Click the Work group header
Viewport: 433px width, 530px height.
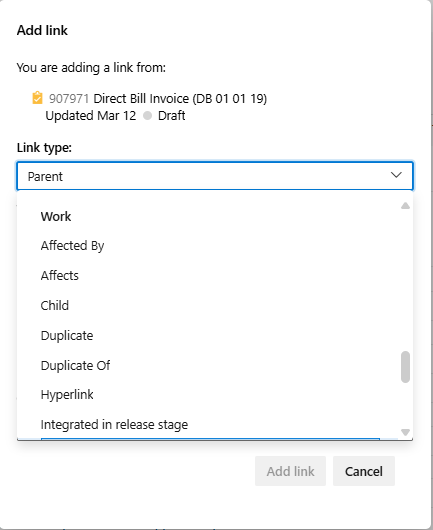[56, 216]
